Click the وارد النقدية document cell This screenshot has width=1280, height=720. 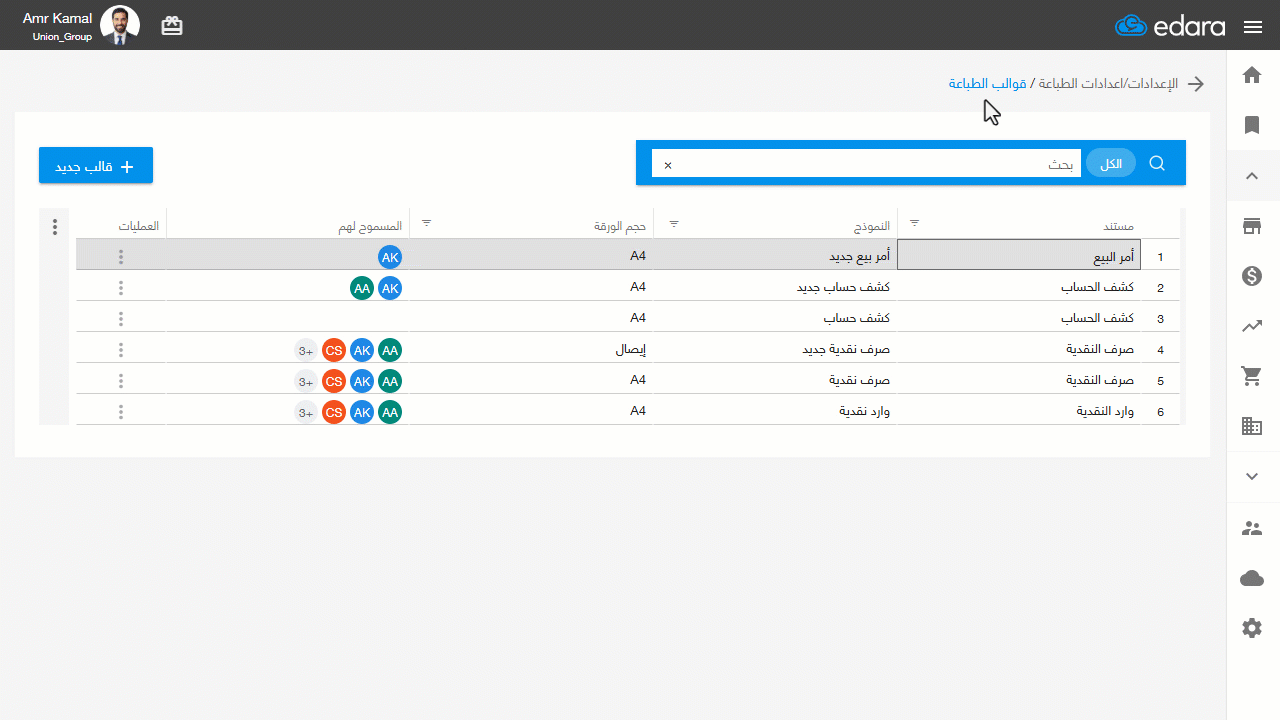[1018, 412]
